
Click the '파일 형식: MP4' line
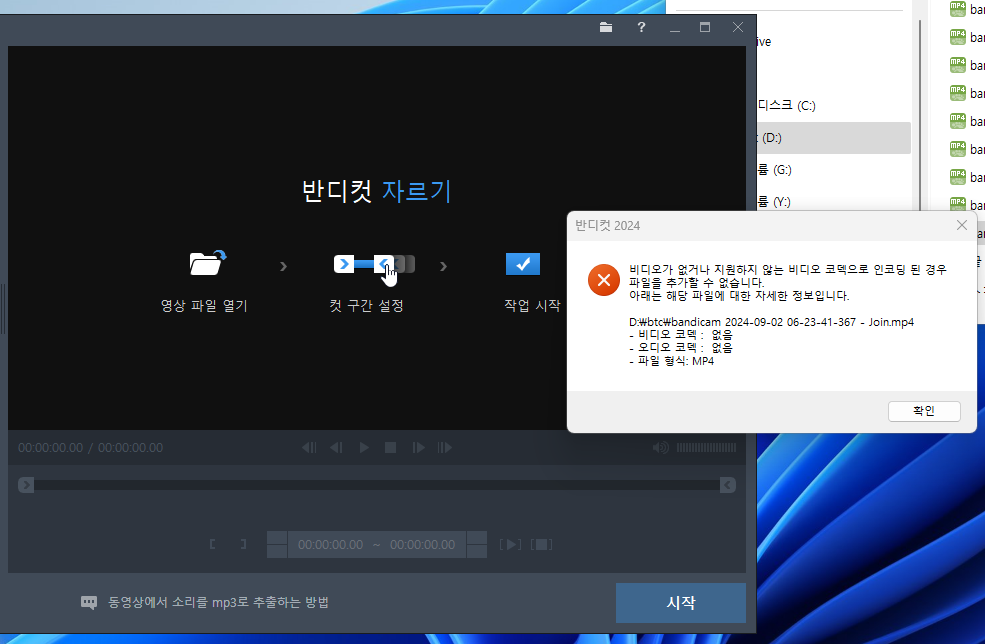(x=672, y=361)
